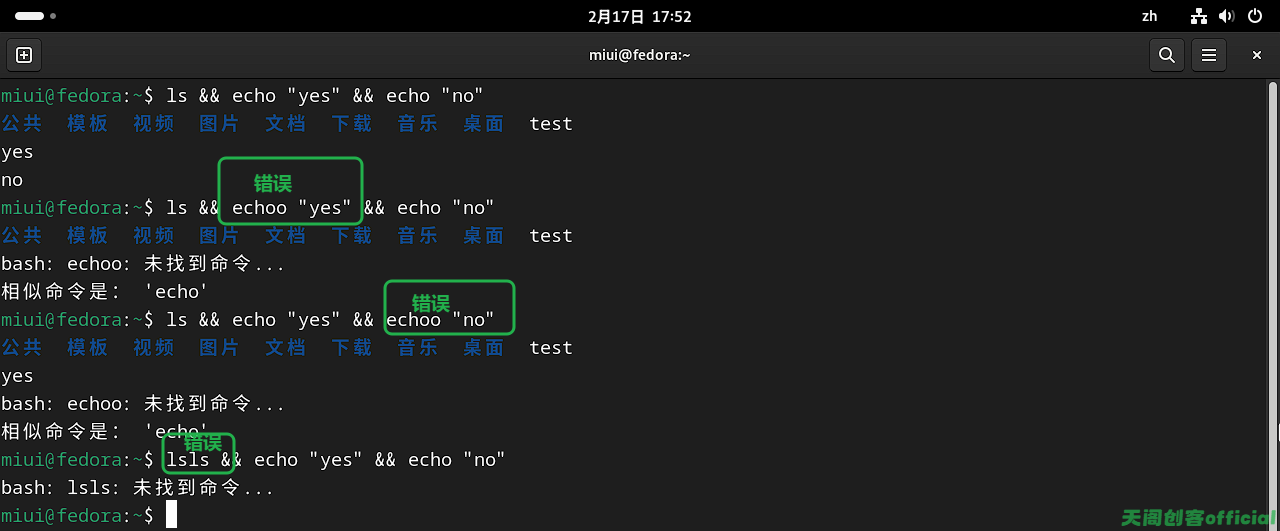Click the blinking cursor at last prompt
Viewport: 1280px width, 531px height.
[172, 515]
